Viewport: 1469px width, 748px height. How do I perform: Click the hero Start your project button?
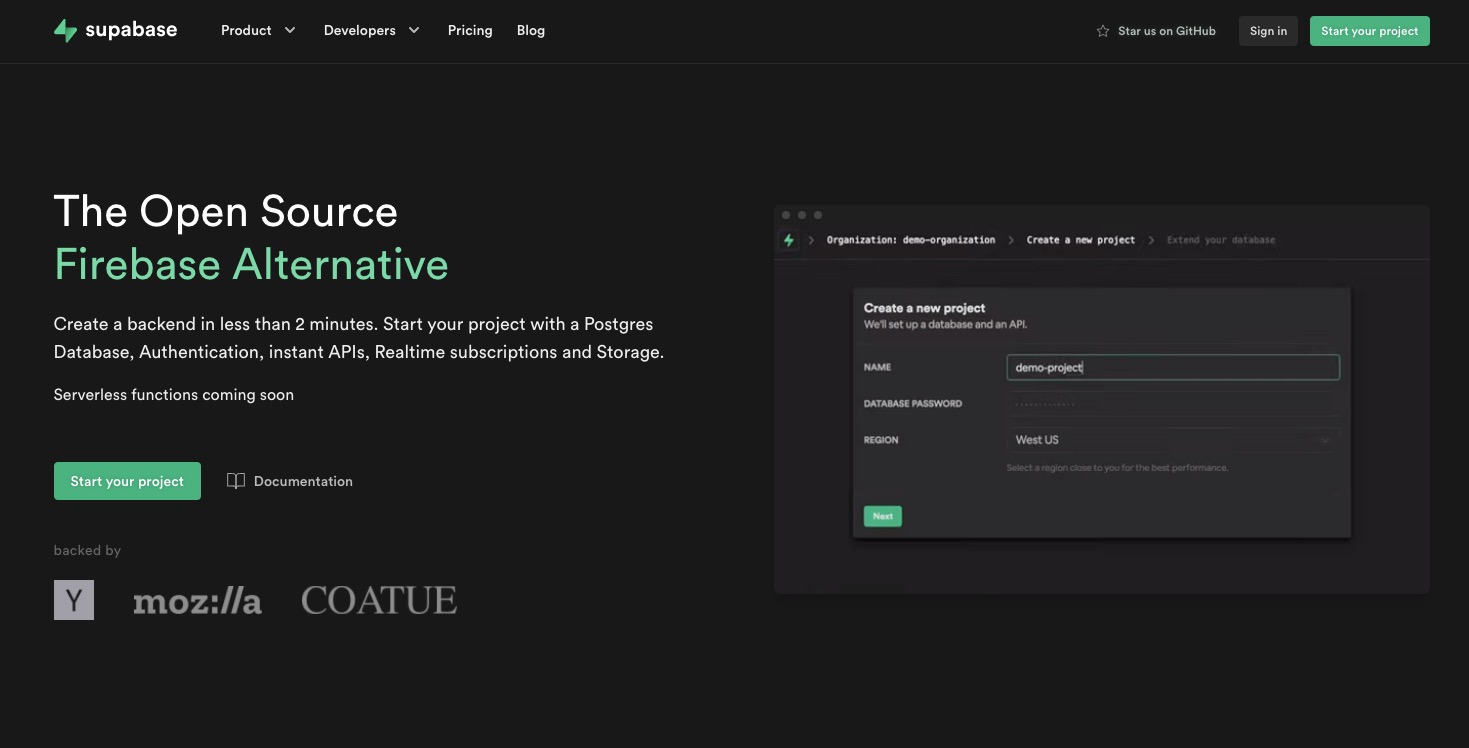click(127, 481)
